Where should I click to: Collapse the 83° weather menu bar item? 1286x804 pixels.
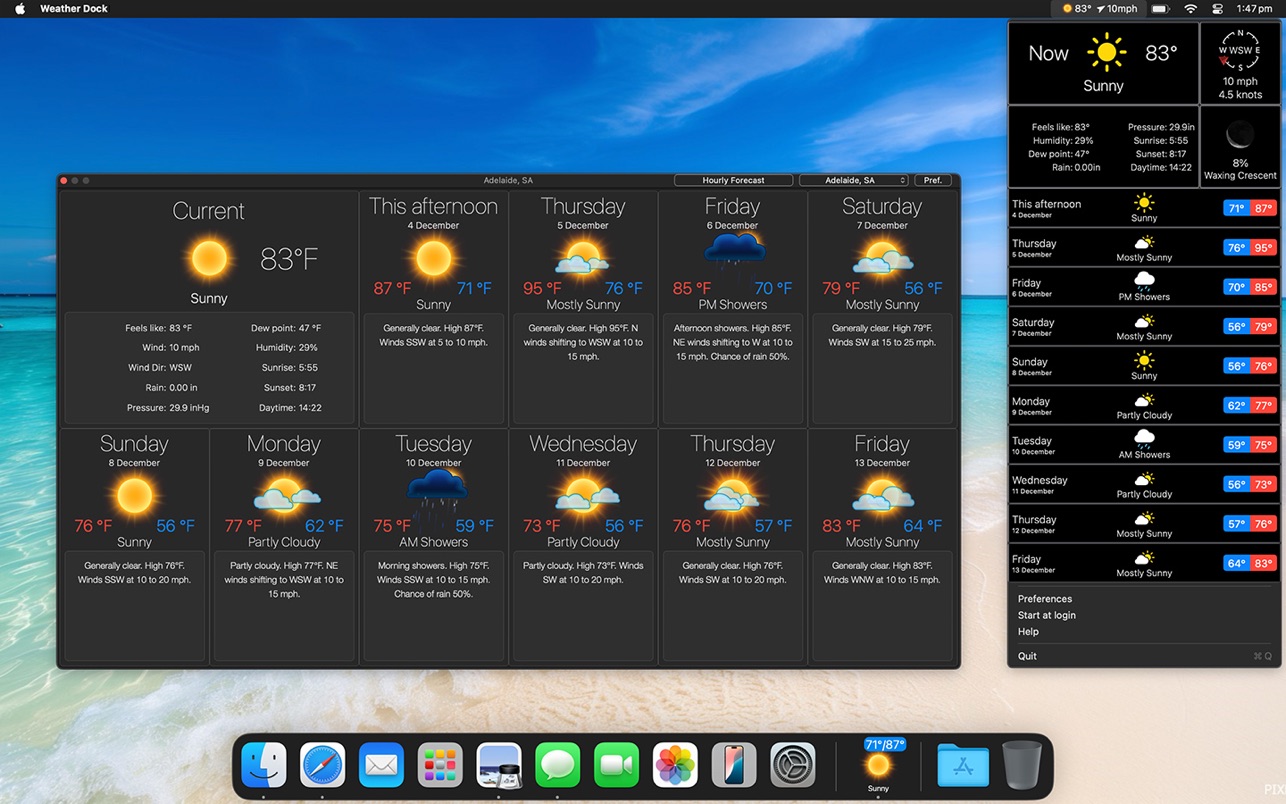pos(1100,9)
